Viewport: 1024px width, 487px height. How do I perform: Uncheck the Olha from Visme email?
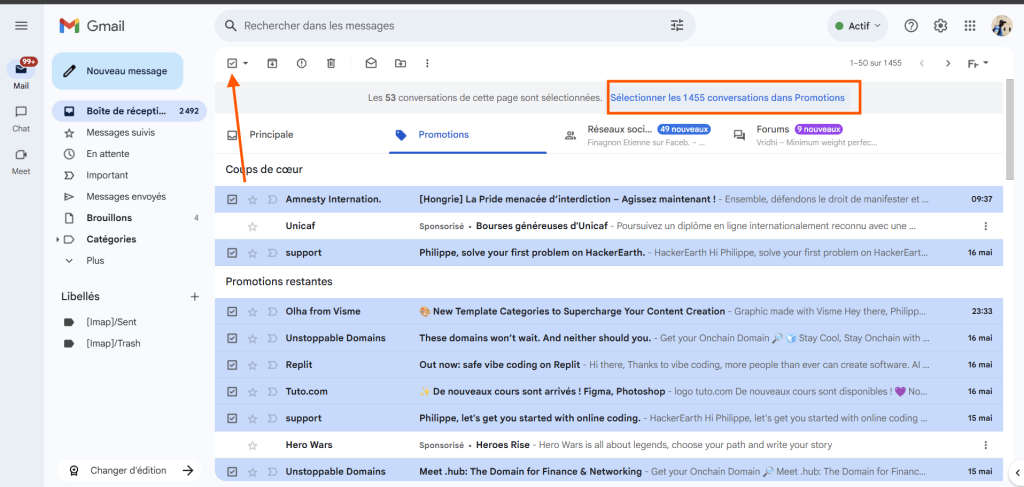click(232, 311)
